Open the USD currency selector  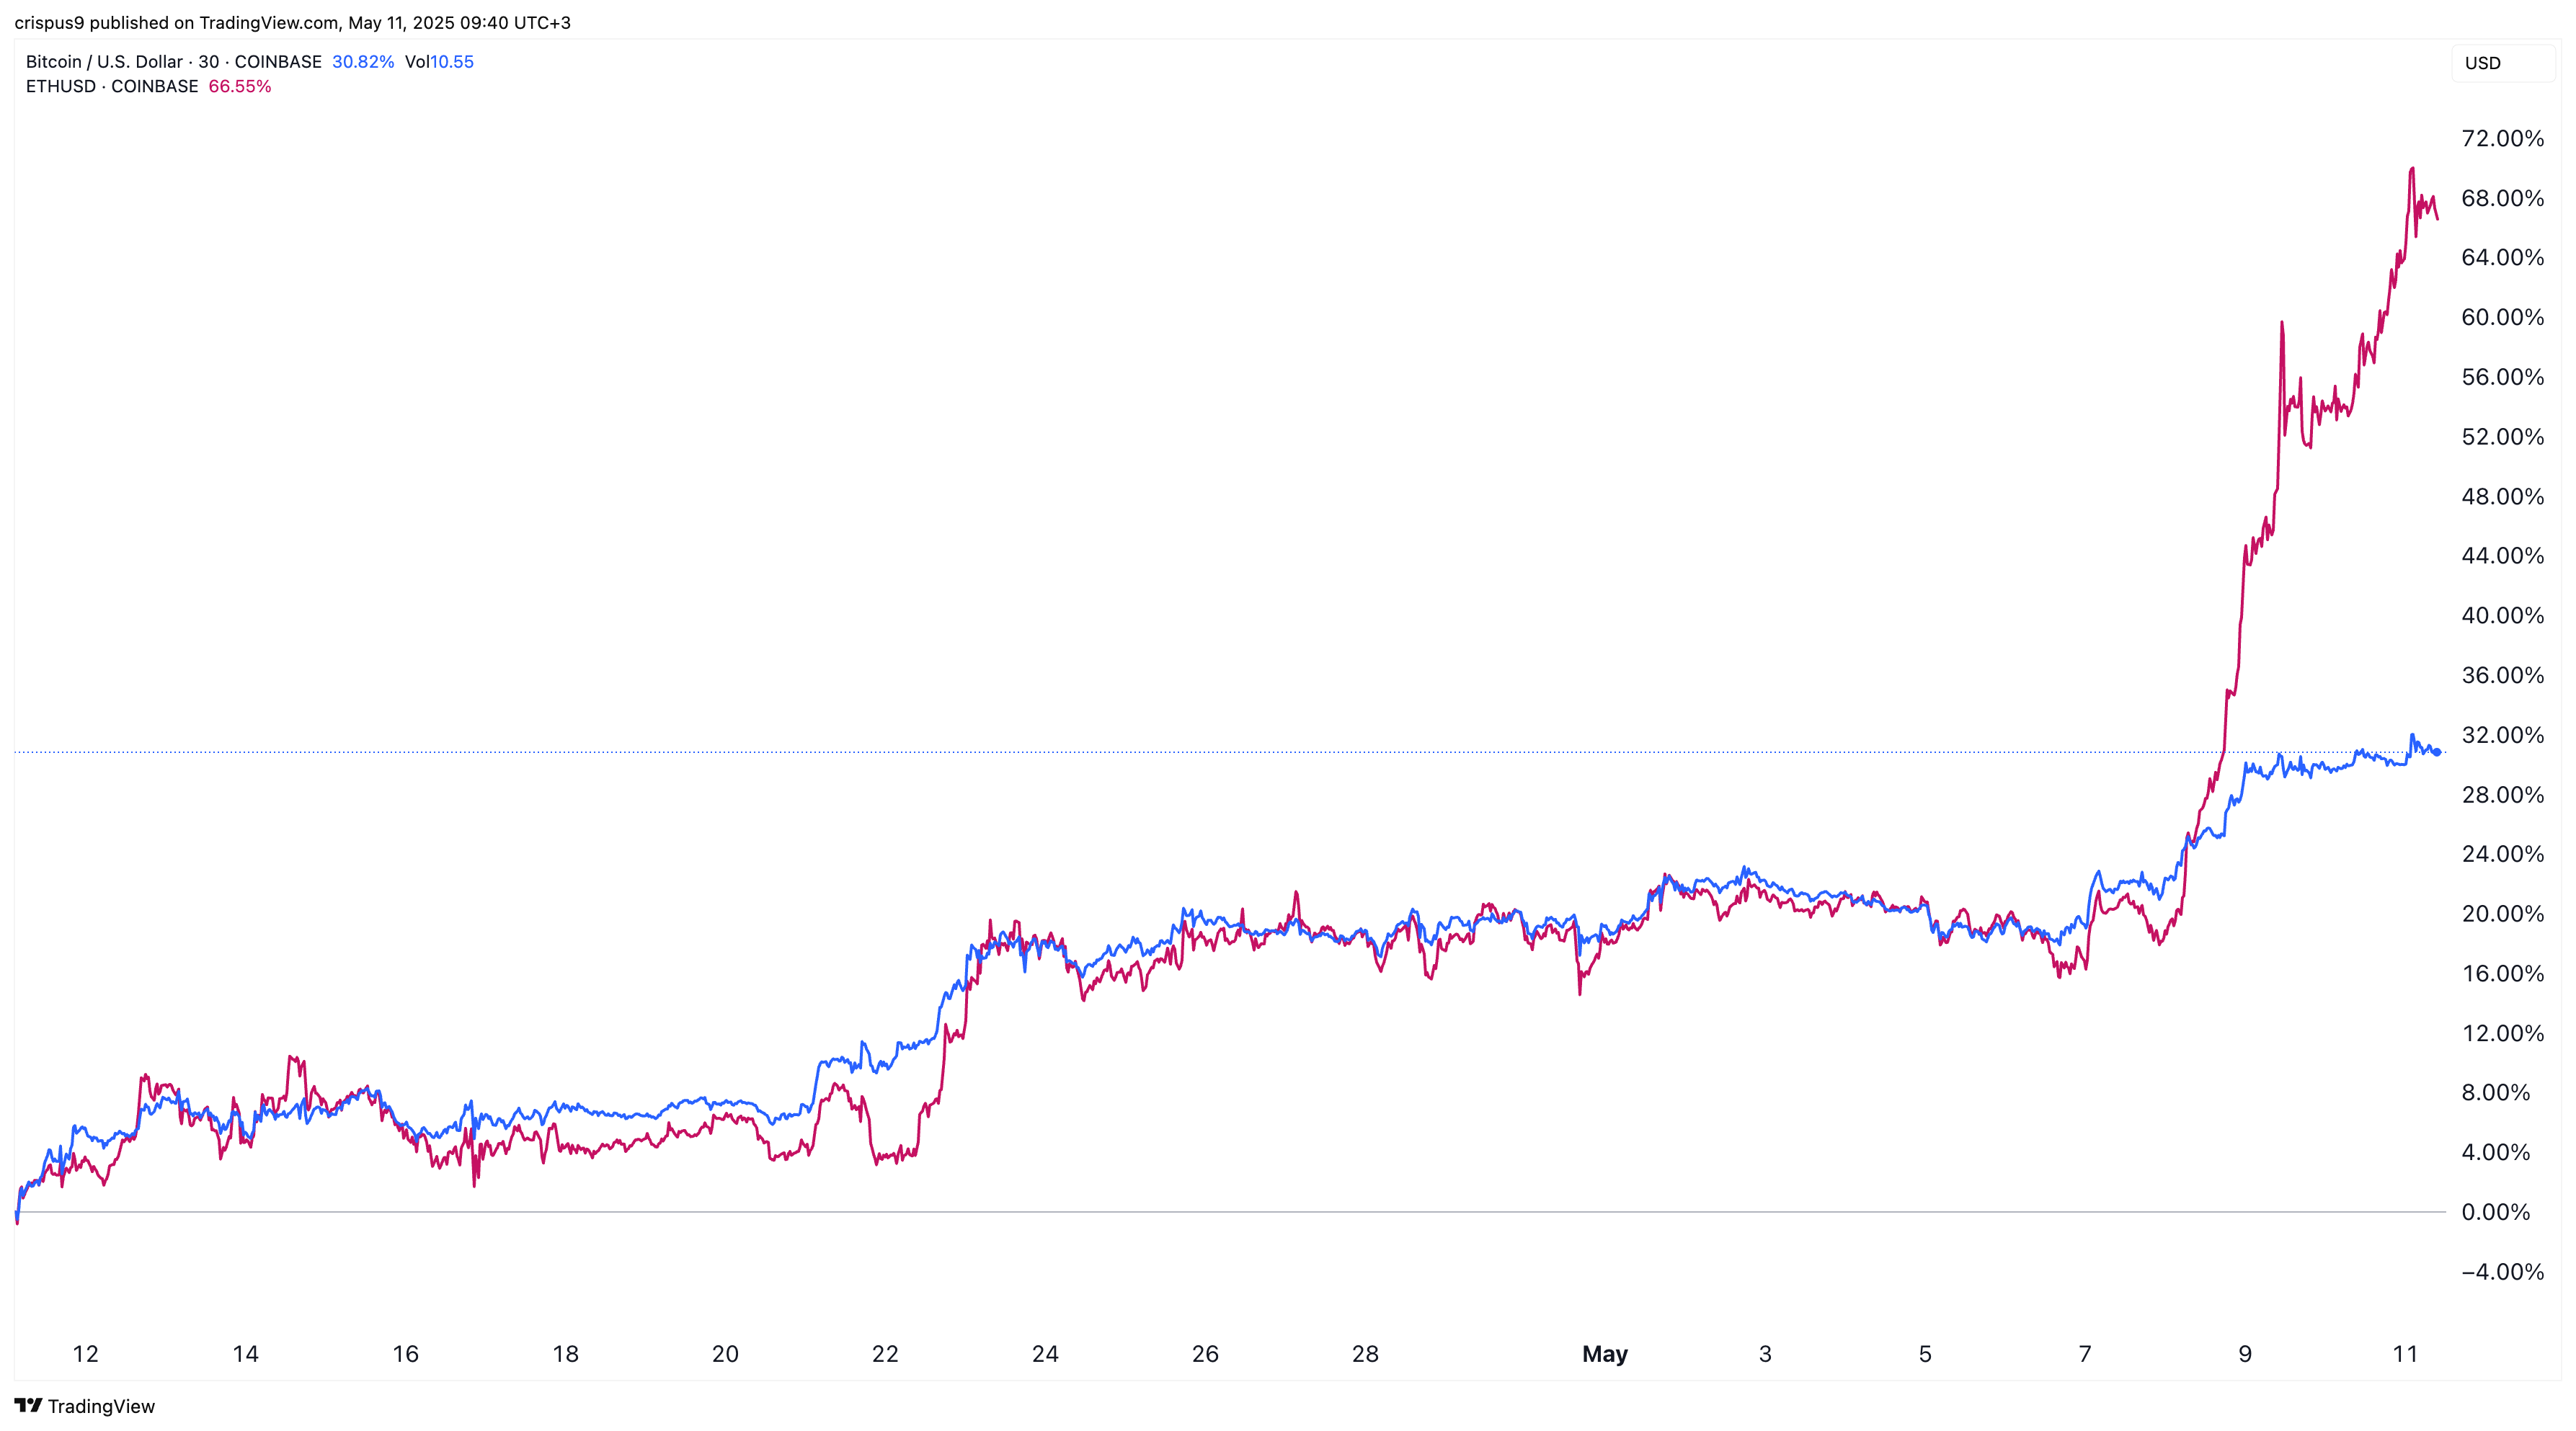tap(2502, 63)
